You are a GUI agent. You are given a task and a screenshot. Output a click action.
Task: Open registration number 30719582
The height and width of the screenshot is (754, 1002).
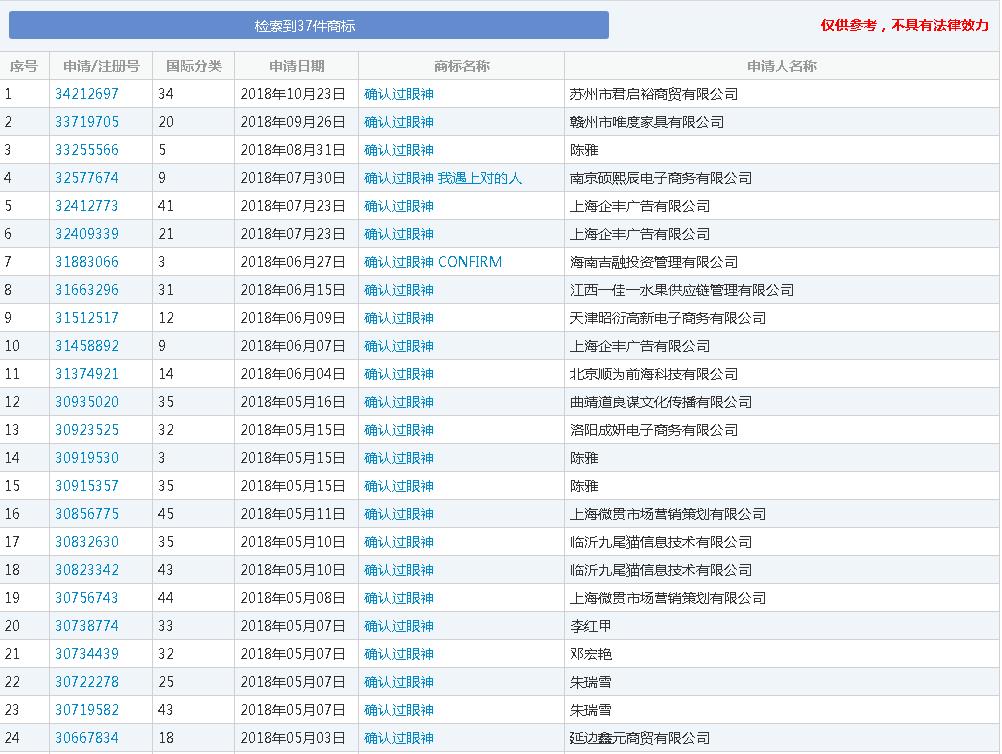[x=87, y=710]
